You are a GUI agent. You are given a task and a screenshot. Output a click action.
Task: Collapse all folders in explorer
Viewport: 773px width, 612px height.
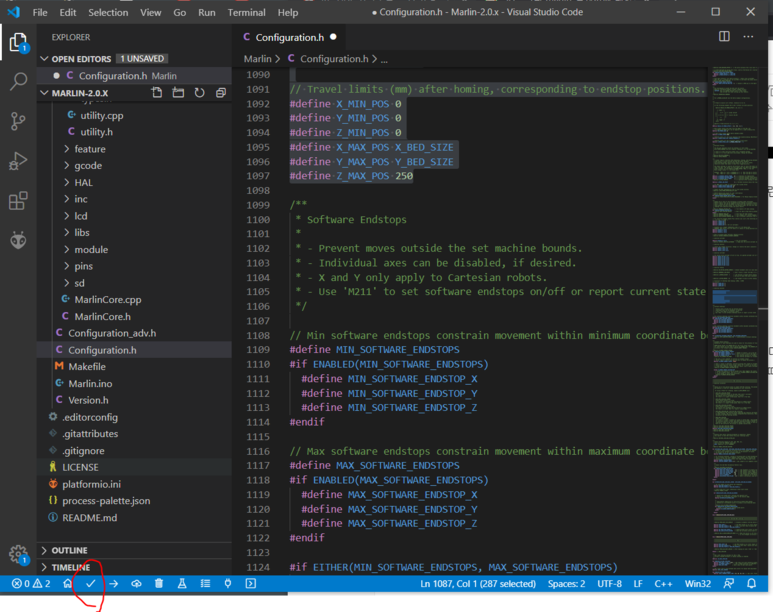tap(221, 93)
